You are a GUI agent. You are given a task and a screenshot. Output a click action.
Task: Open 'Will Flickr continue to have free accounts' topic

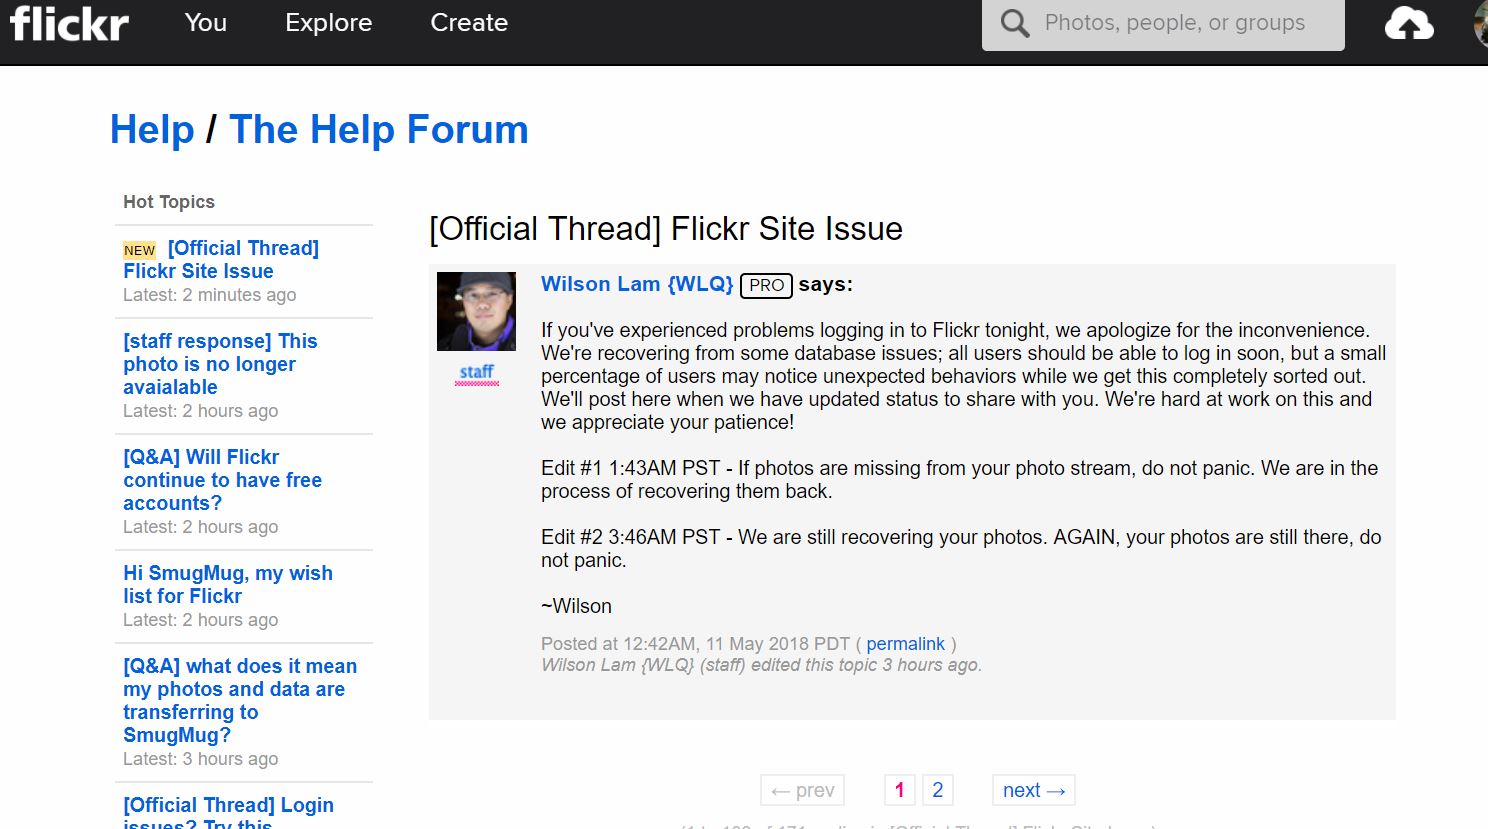223,480
